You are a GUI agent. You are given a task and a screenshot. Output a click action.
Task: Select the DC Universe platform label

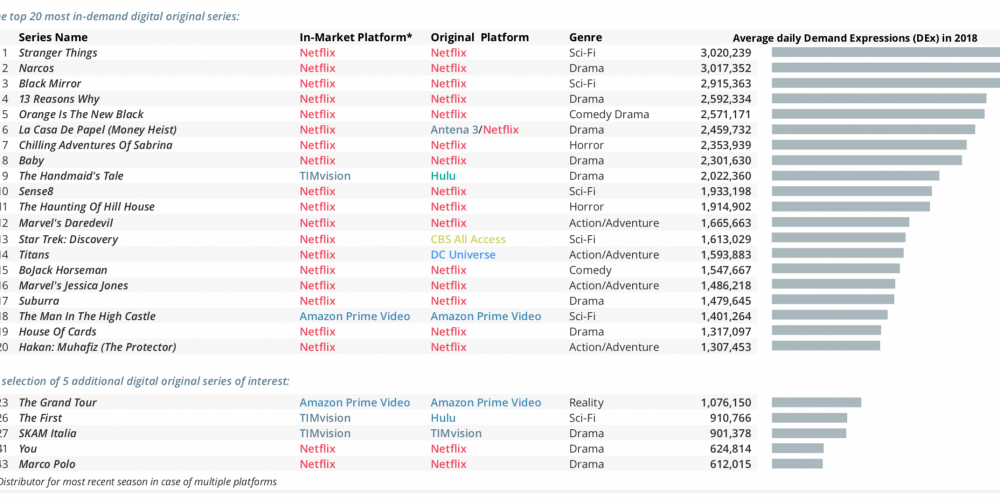463,255
